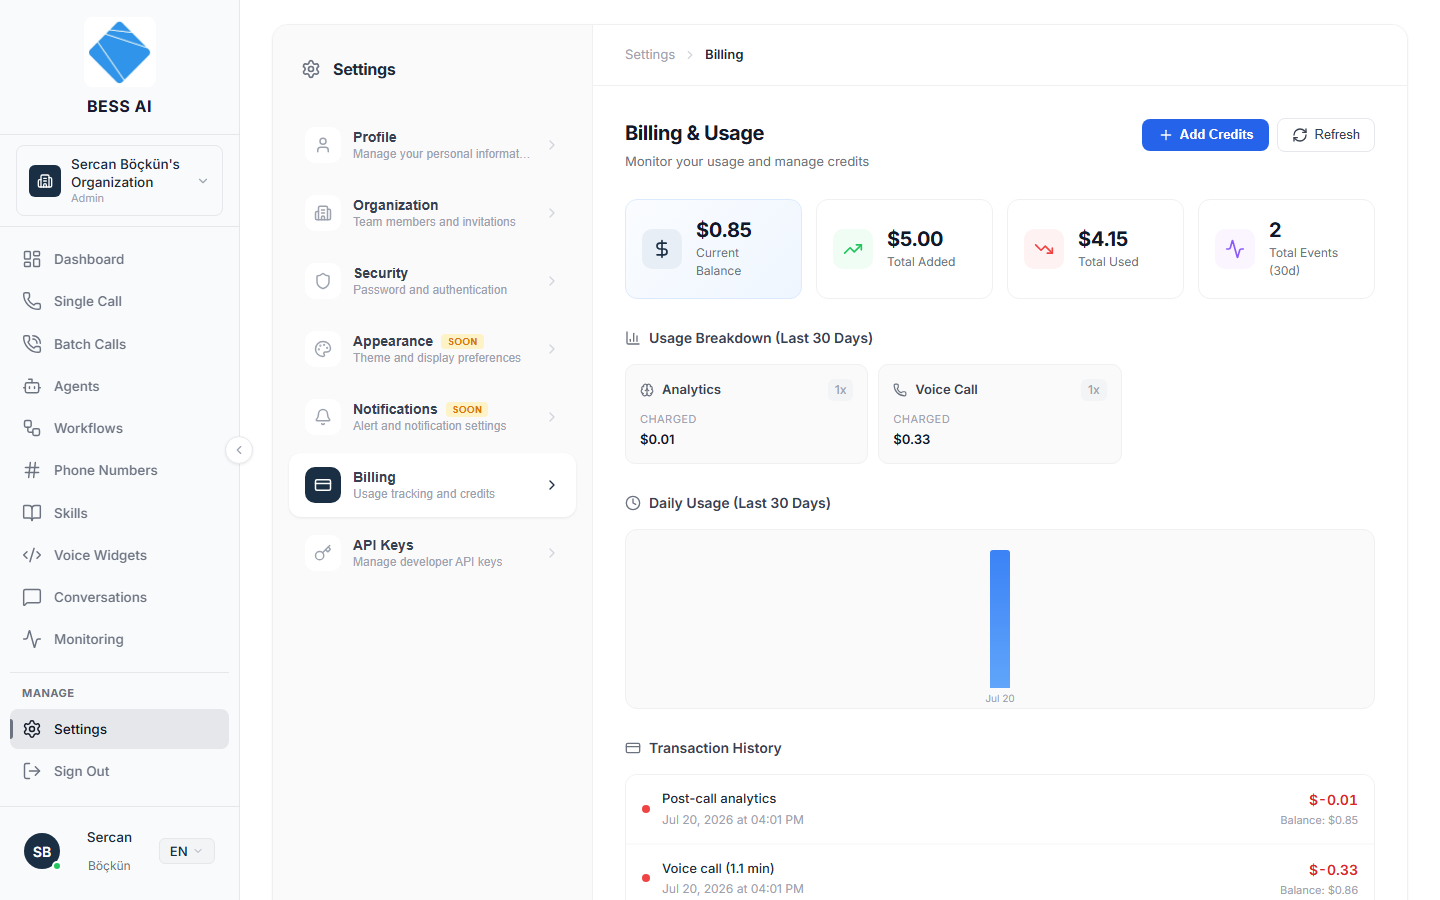Click the $0.85 current balance value
1440x900 pixels.
click(x=724, y=230)
